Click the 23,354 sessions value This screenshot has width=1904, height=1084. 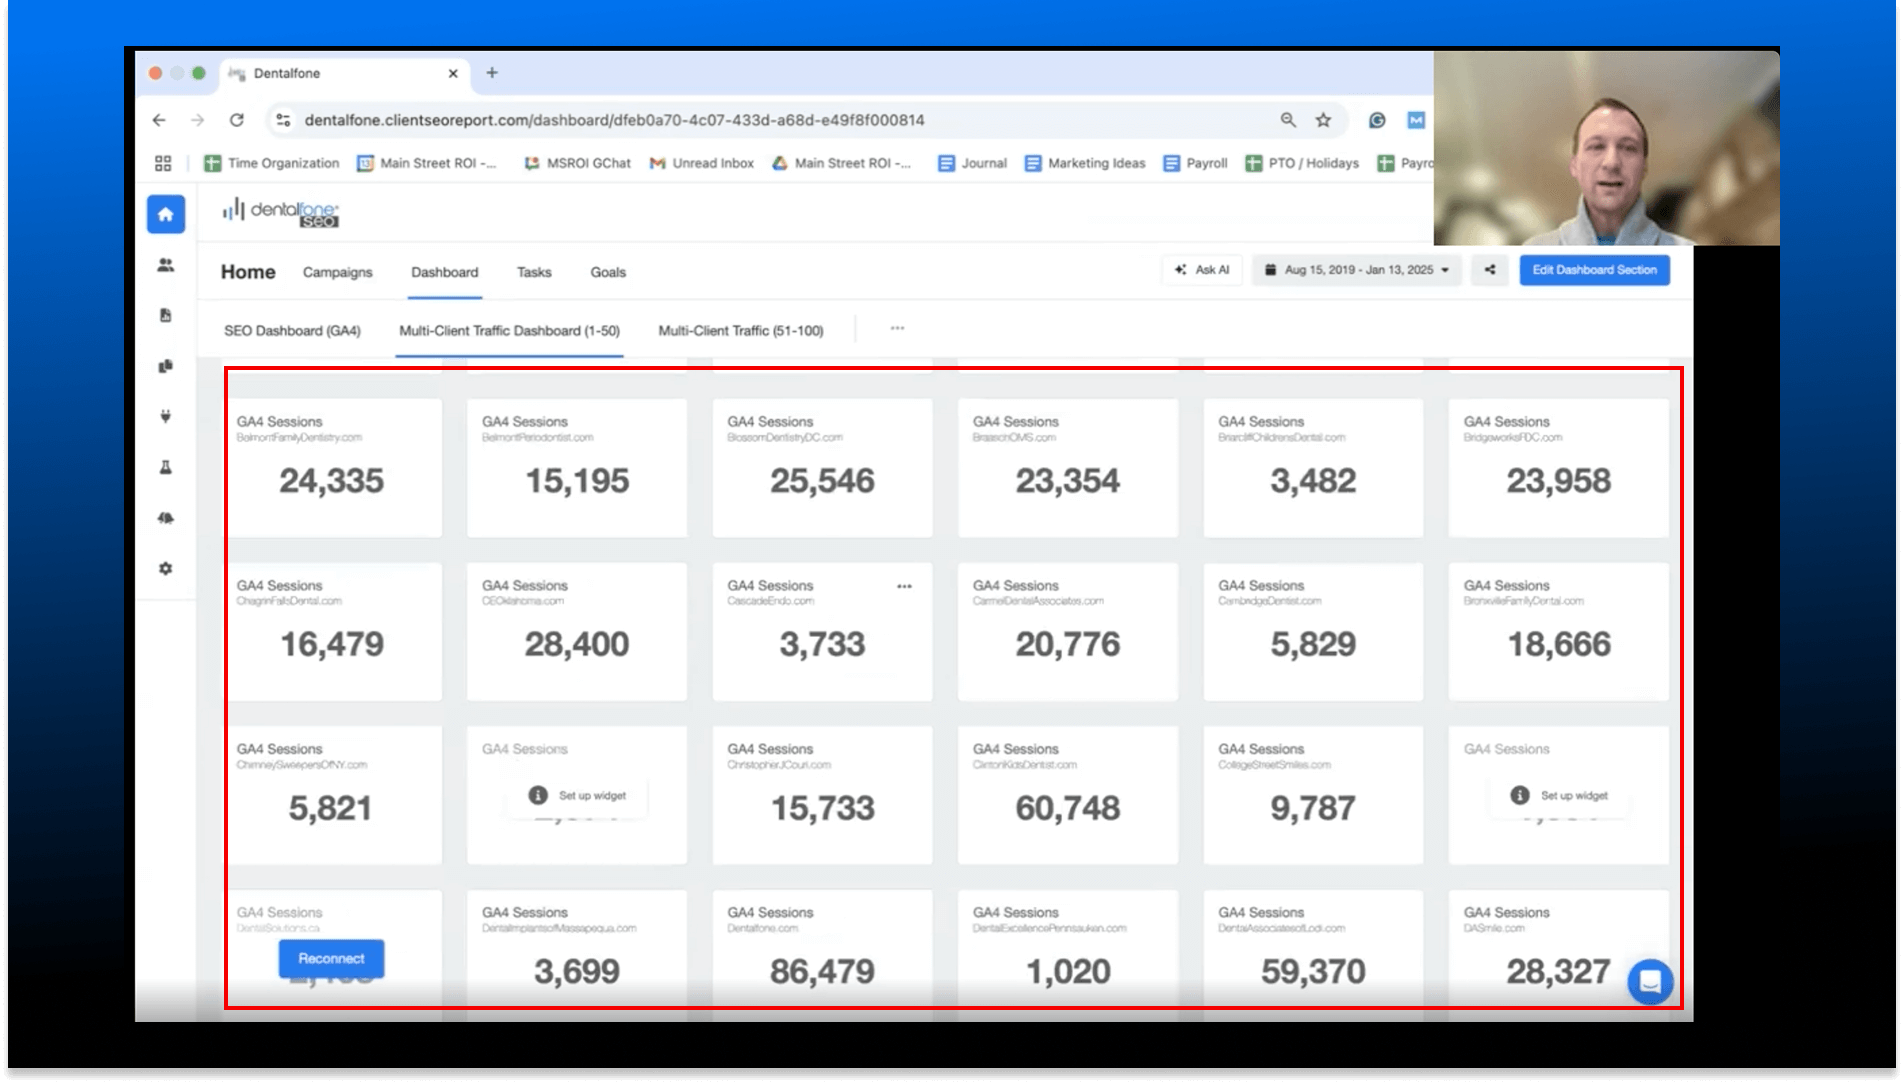[x=1068, y=481]
